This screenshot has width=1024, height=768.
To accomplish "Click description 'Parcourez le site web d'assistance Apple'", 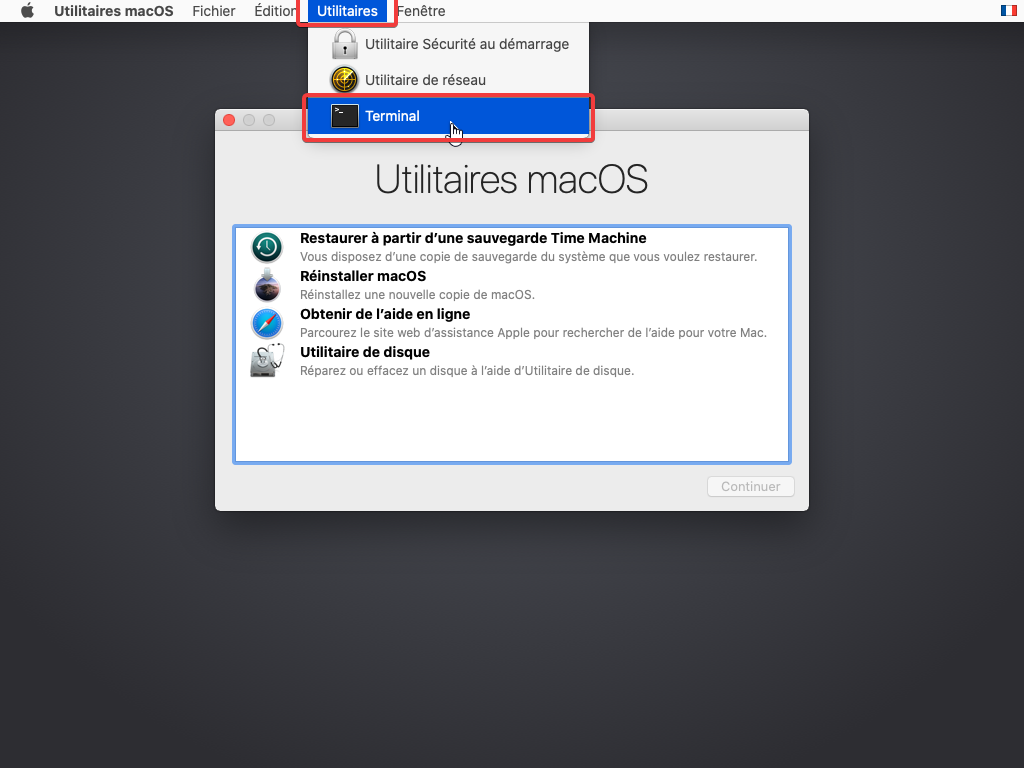I will click(x=533, y=333).
